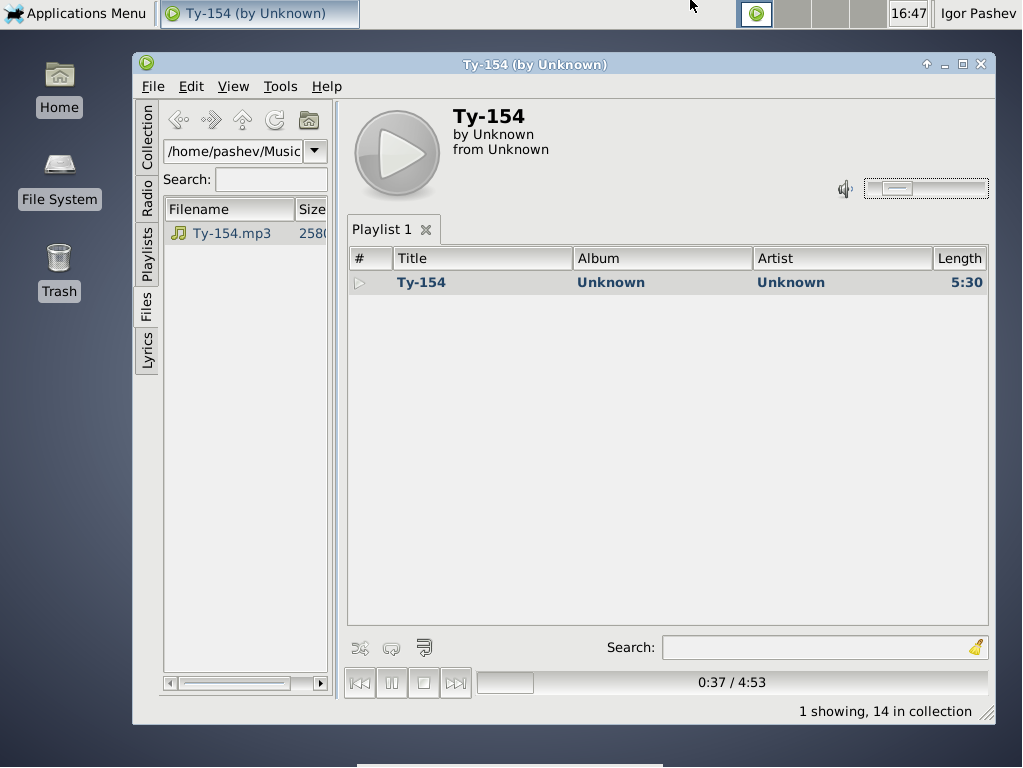The width and height of the screenshot is (1023, 768).
Task: Select Ty-154.mp3 in the file list
Action: point(245,234)
